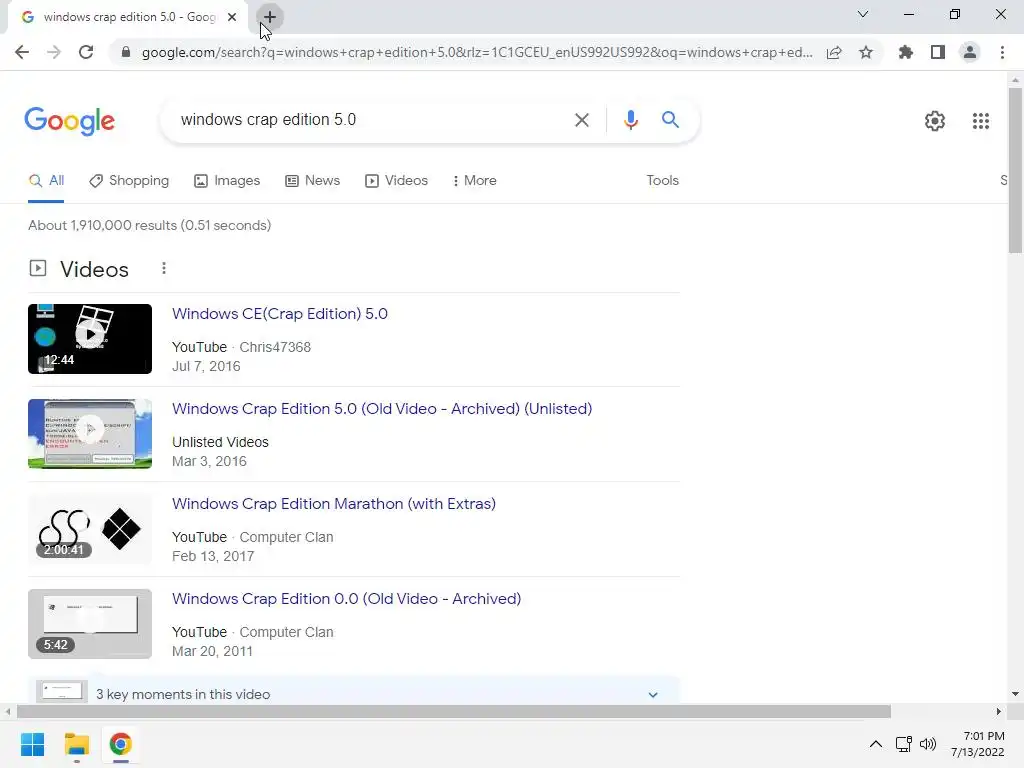The image size is (1024, 768).
Task: Go to the Google logo homepage
Action: coord(70,121)
